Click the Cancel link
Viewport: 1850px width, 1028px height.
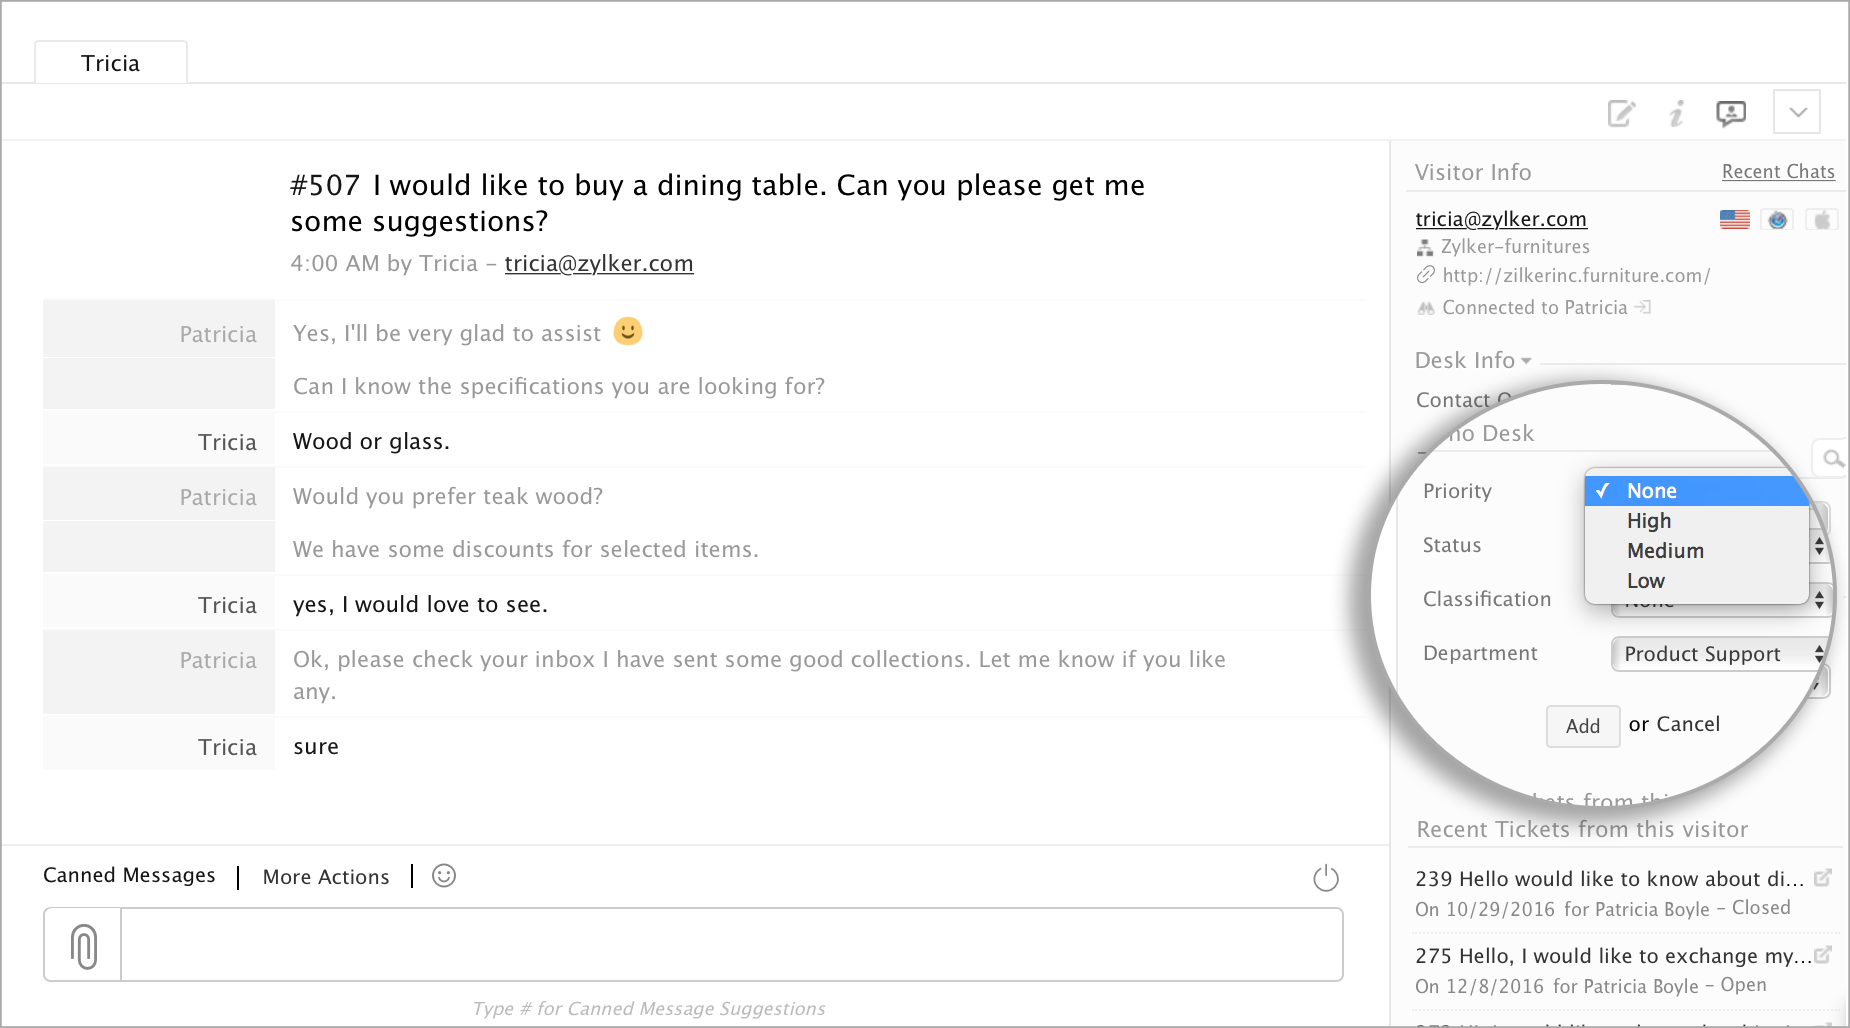coord(1688,724)
